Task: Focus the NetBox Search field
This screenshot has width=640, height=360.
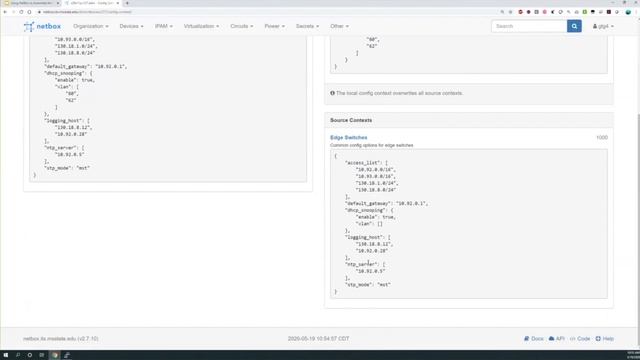Action: click(529, 26)
